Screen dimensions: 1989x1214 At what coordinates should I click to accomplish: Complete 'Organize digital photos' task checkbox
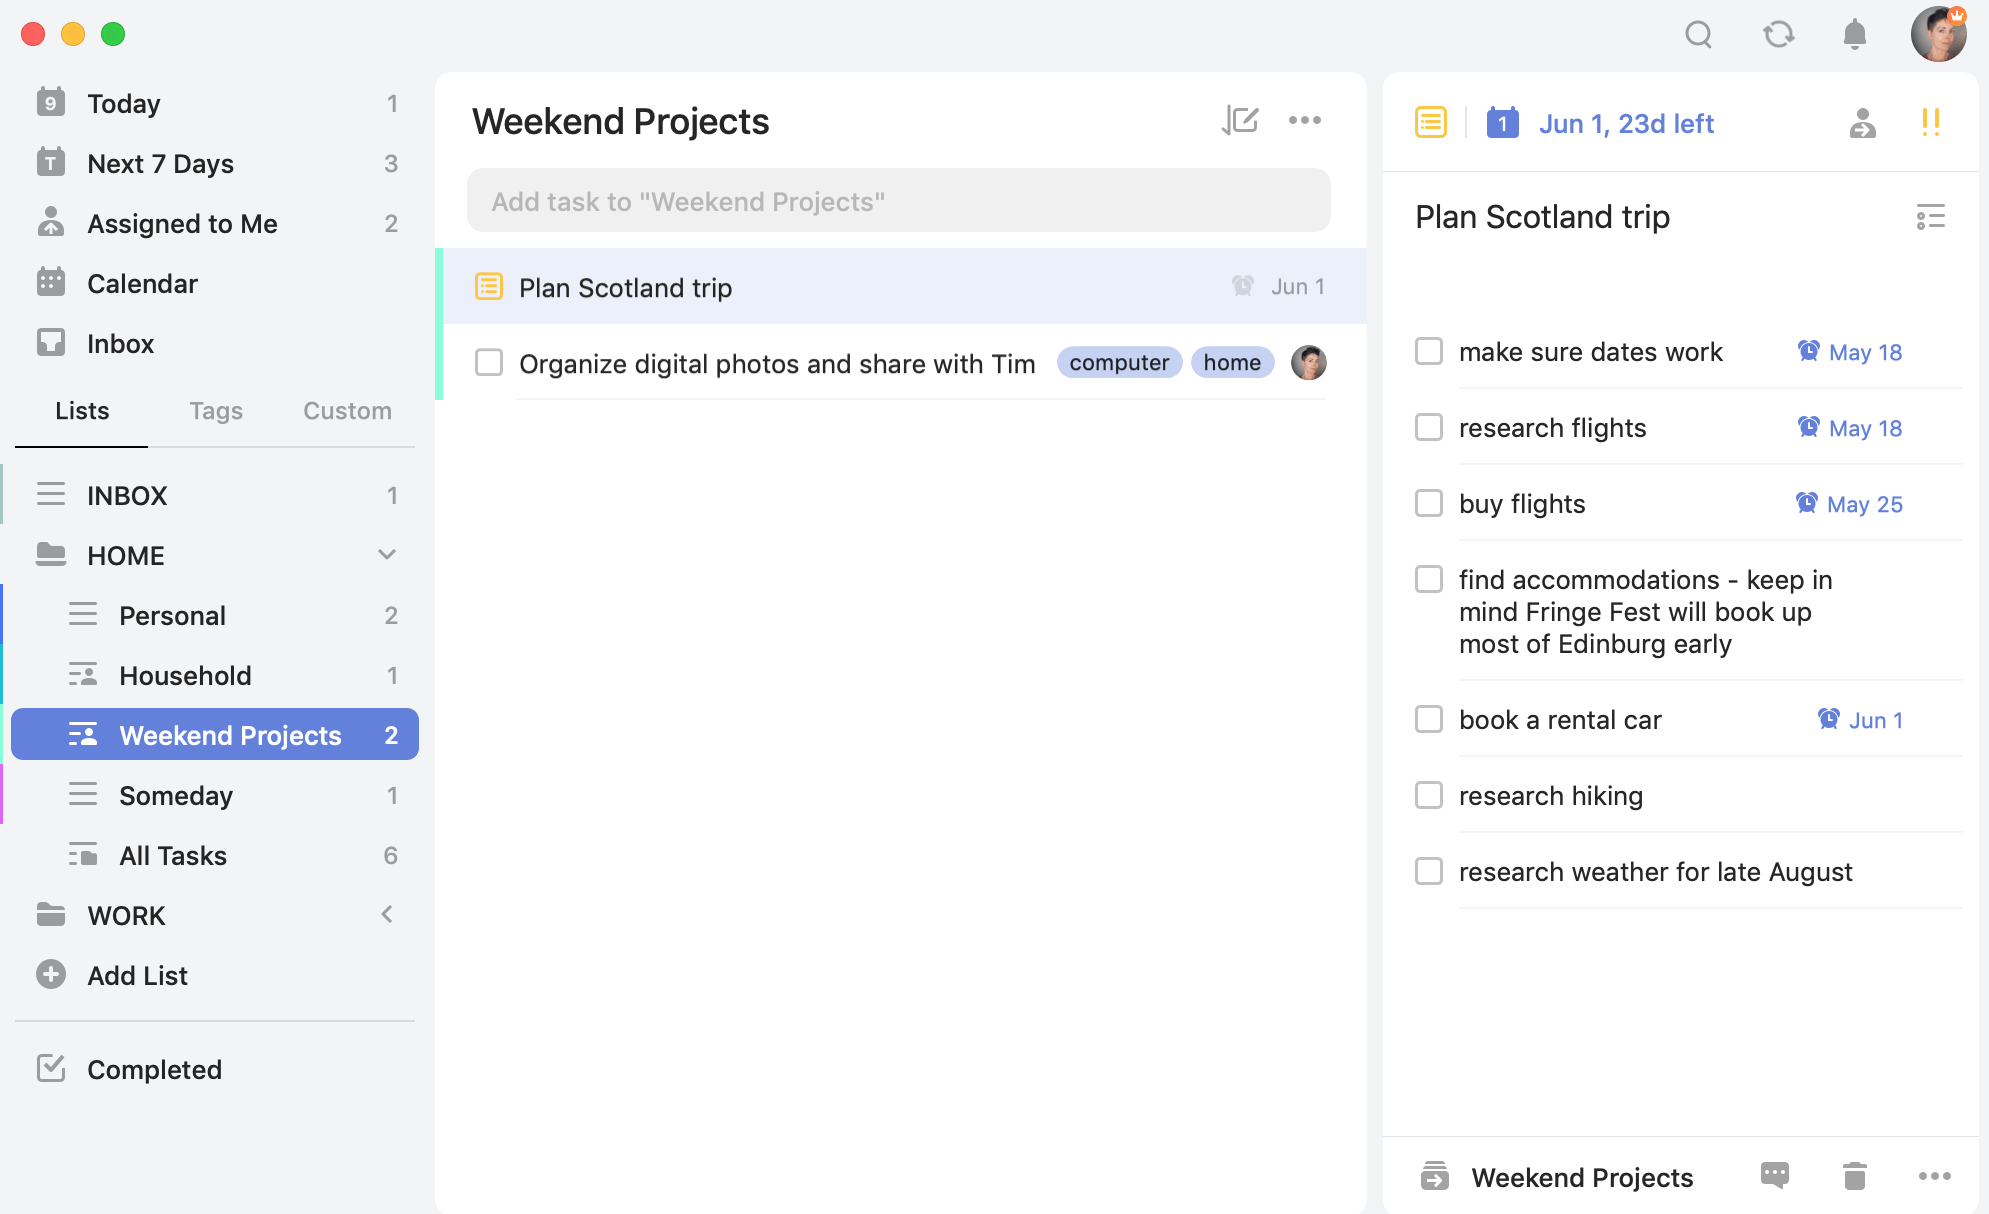pyautogui.click(x=489, y=363)
